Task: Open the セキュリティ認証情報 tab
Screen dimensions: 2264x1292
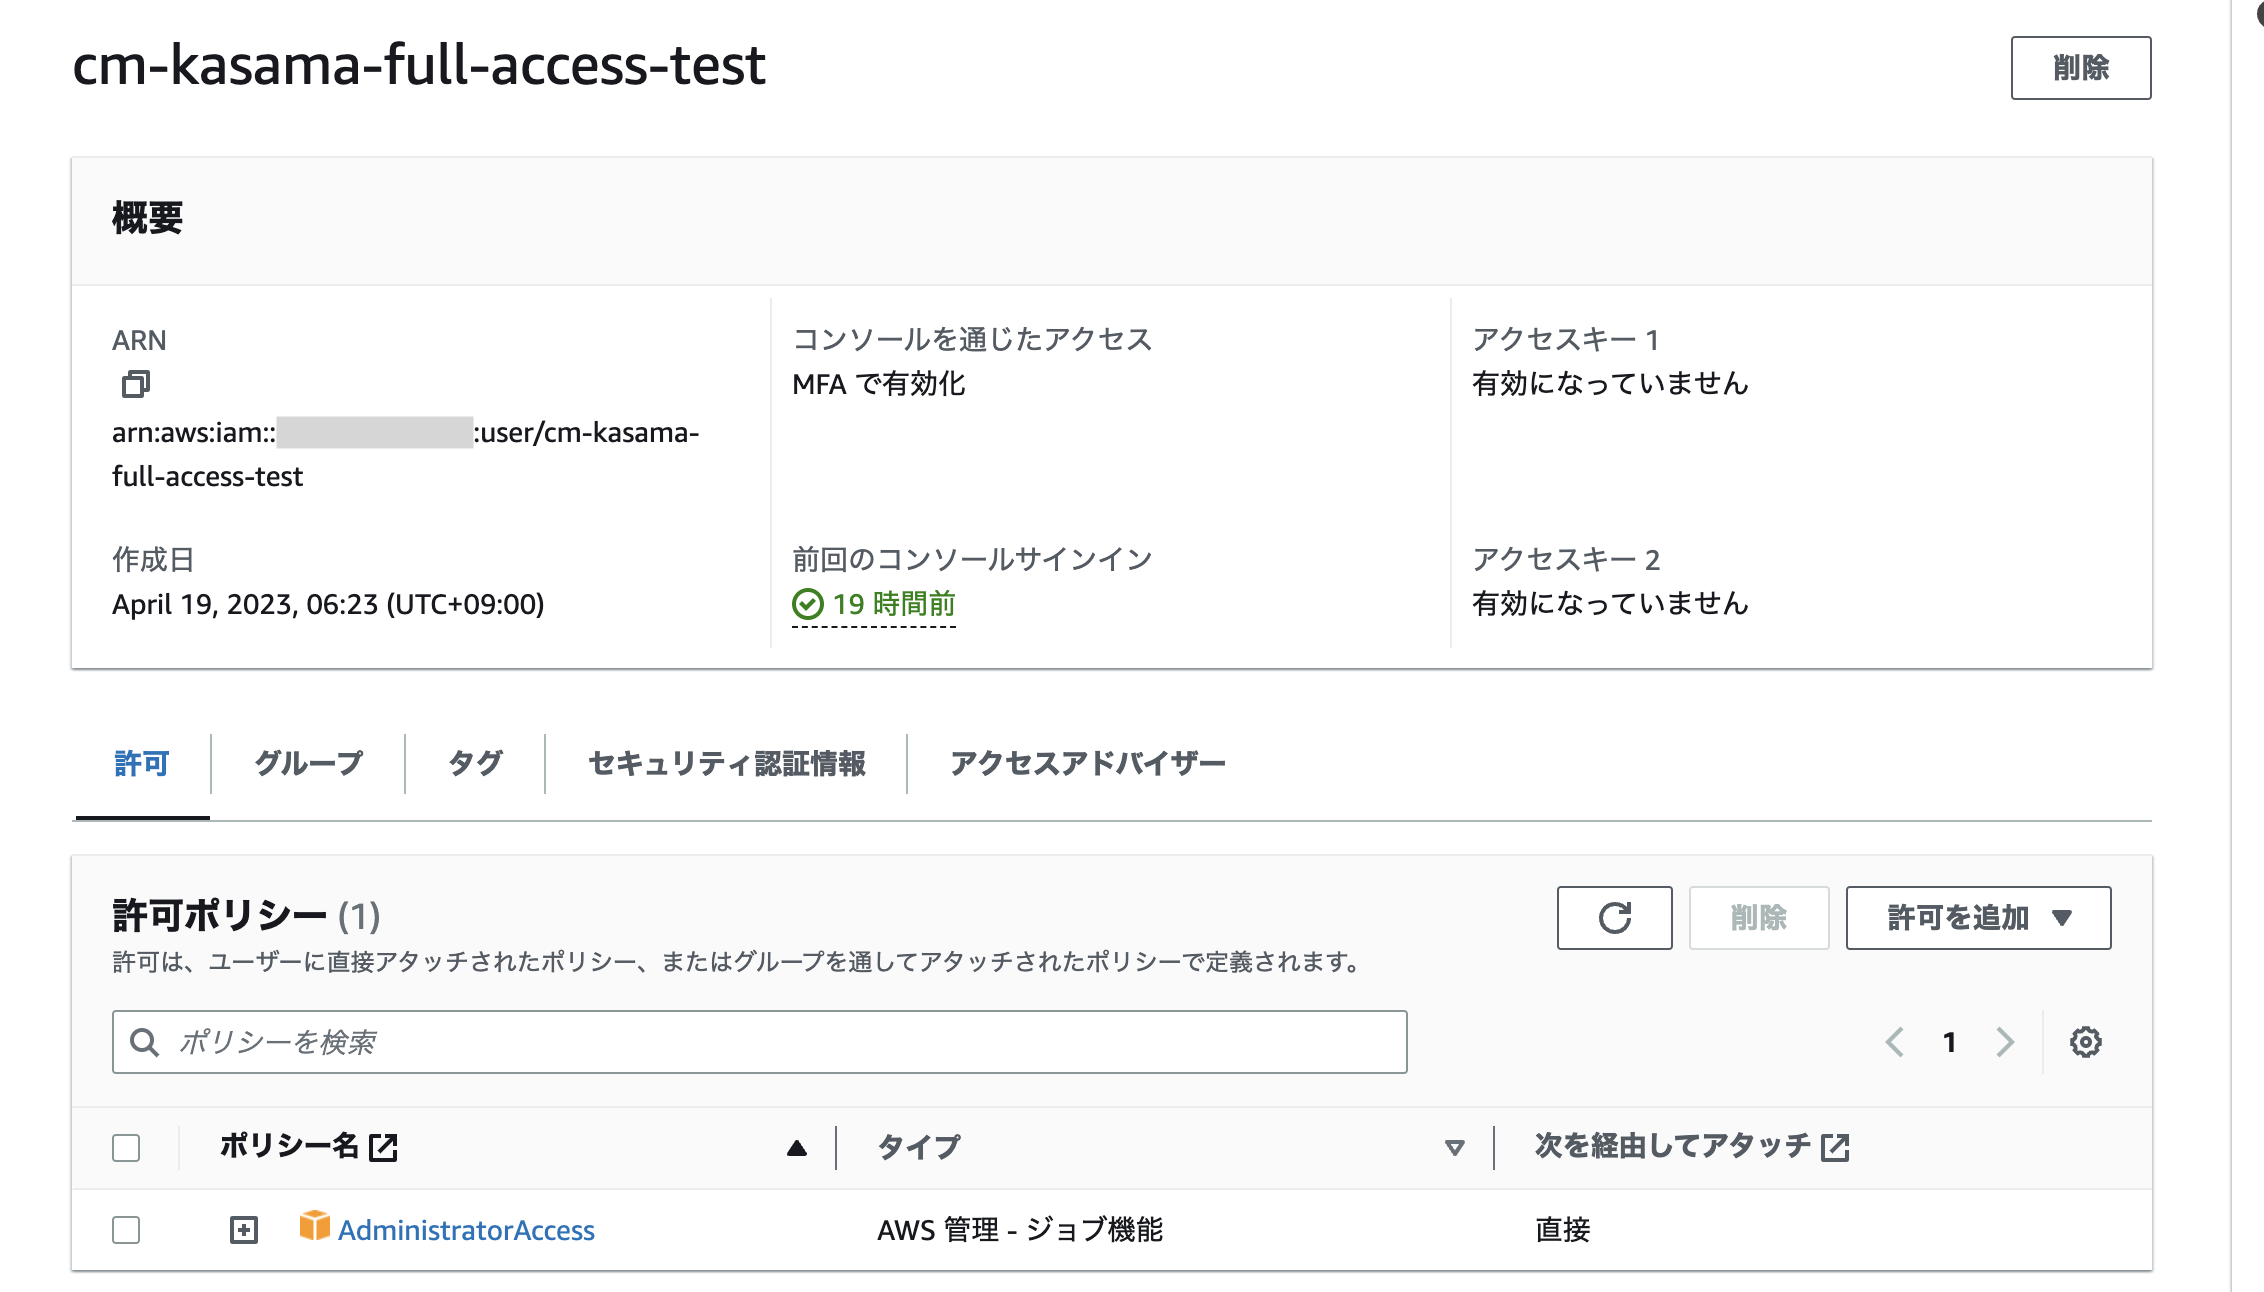Action: (726, 764)
